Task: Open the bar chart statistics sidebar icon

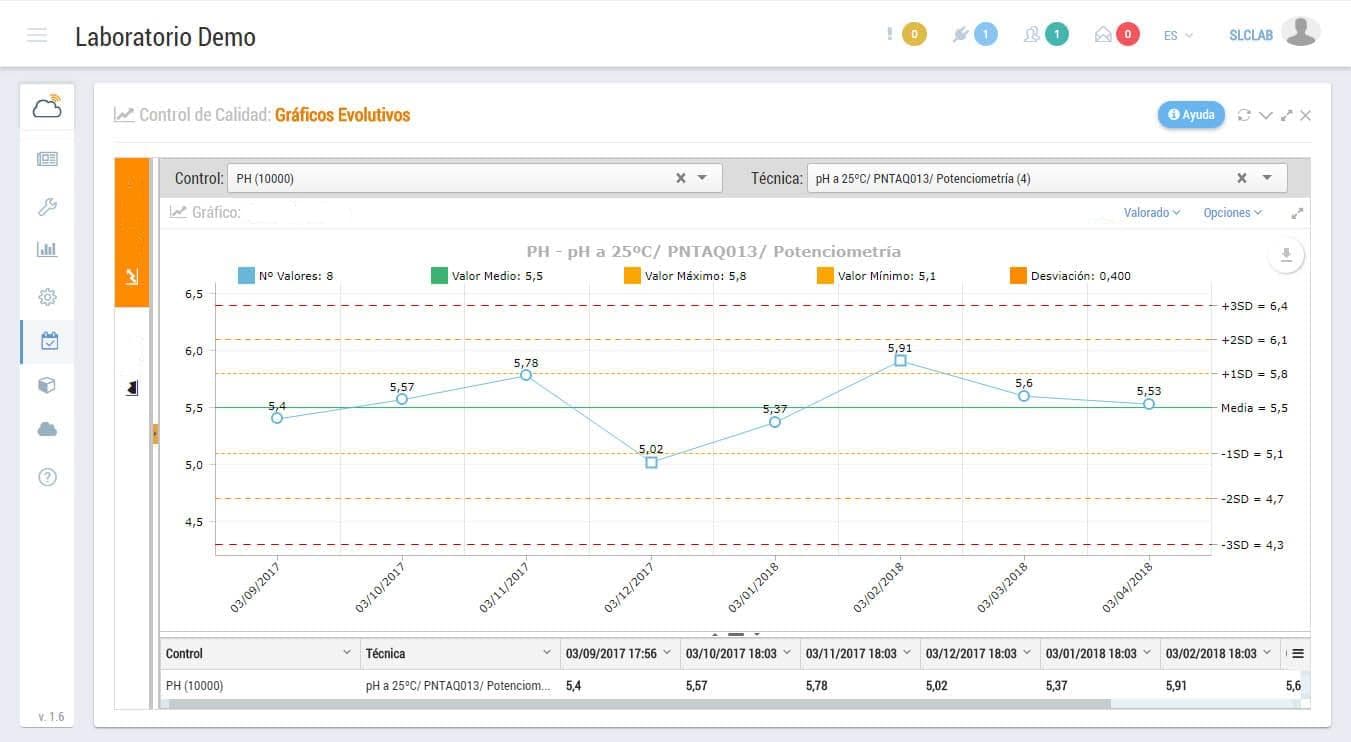Action: tap(47, 249)
